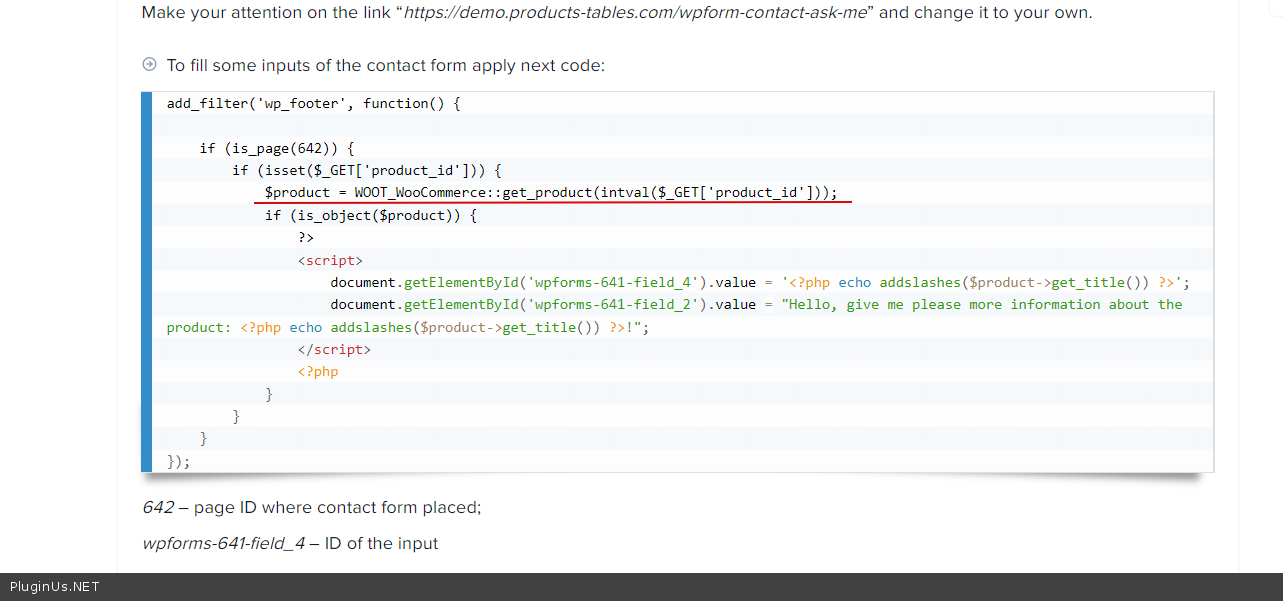Click the "wpforms-641-field_4 – ID of the input" note

290,543
